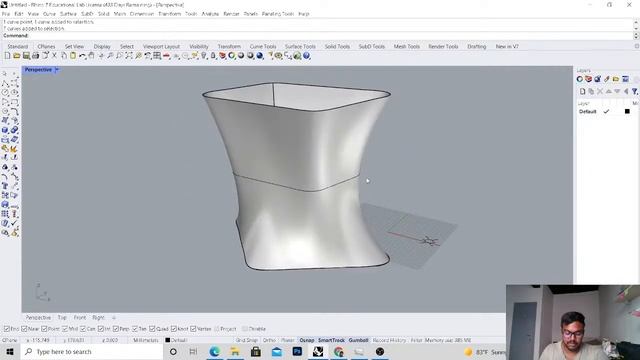The image size is (640, 360).
Task: Click the New file icon in Standard toolbar
Action: pyautogui.click(x=7, y=56)
